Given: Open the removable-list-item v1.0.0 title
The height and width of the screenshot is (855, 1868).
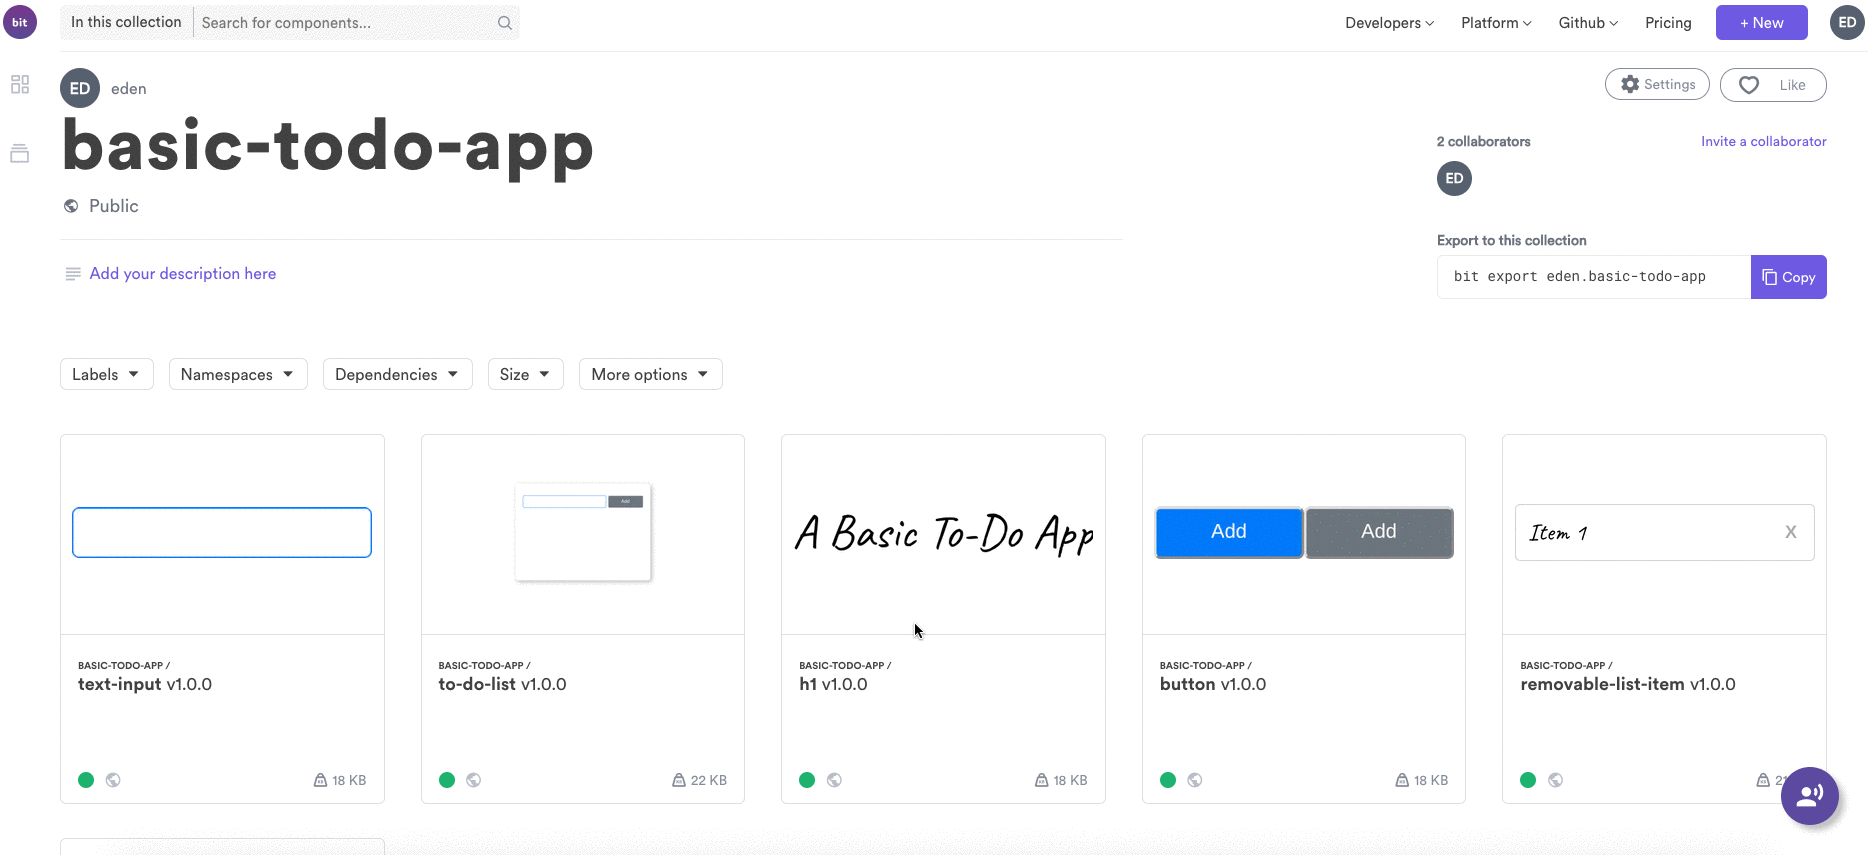Looking at the screenshot, I should (x=1628, y=685).
